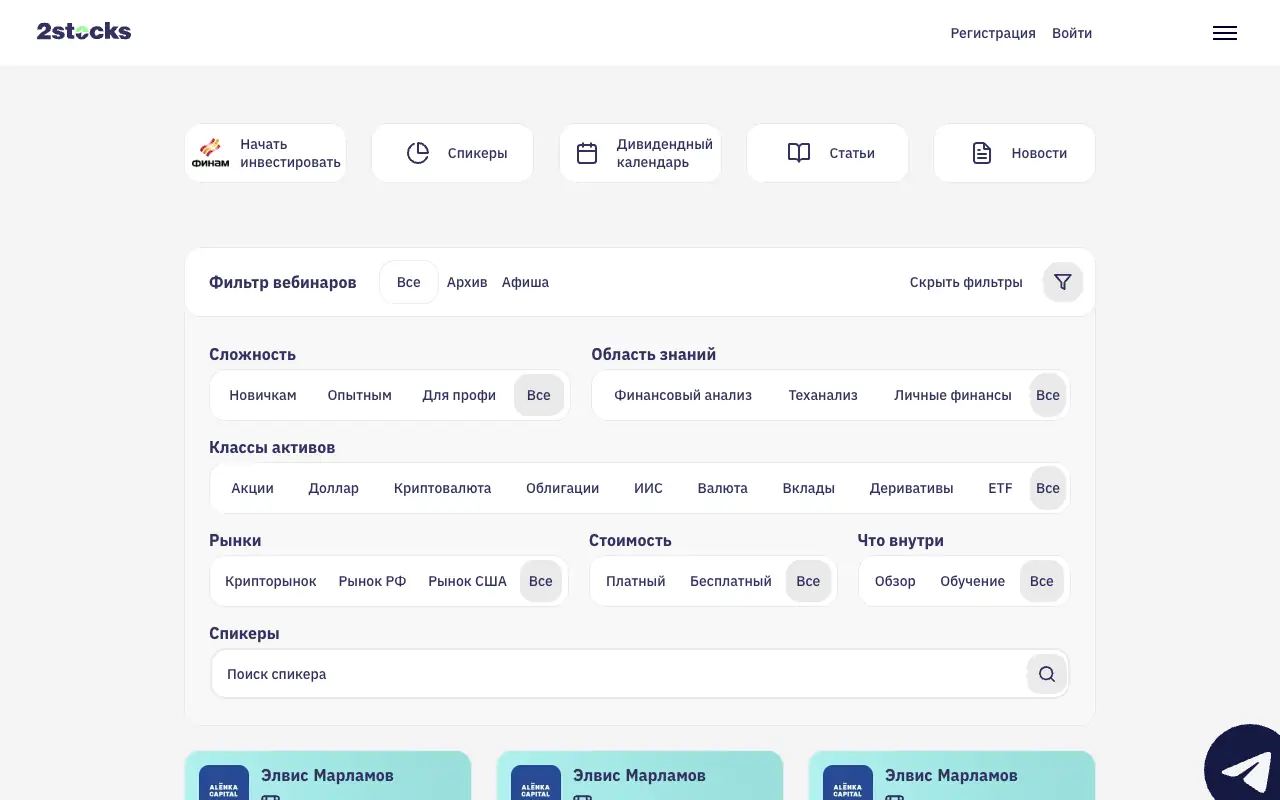Select Акции asset class
Viewport: 1280px width, 800px height.
pos(253,488)
